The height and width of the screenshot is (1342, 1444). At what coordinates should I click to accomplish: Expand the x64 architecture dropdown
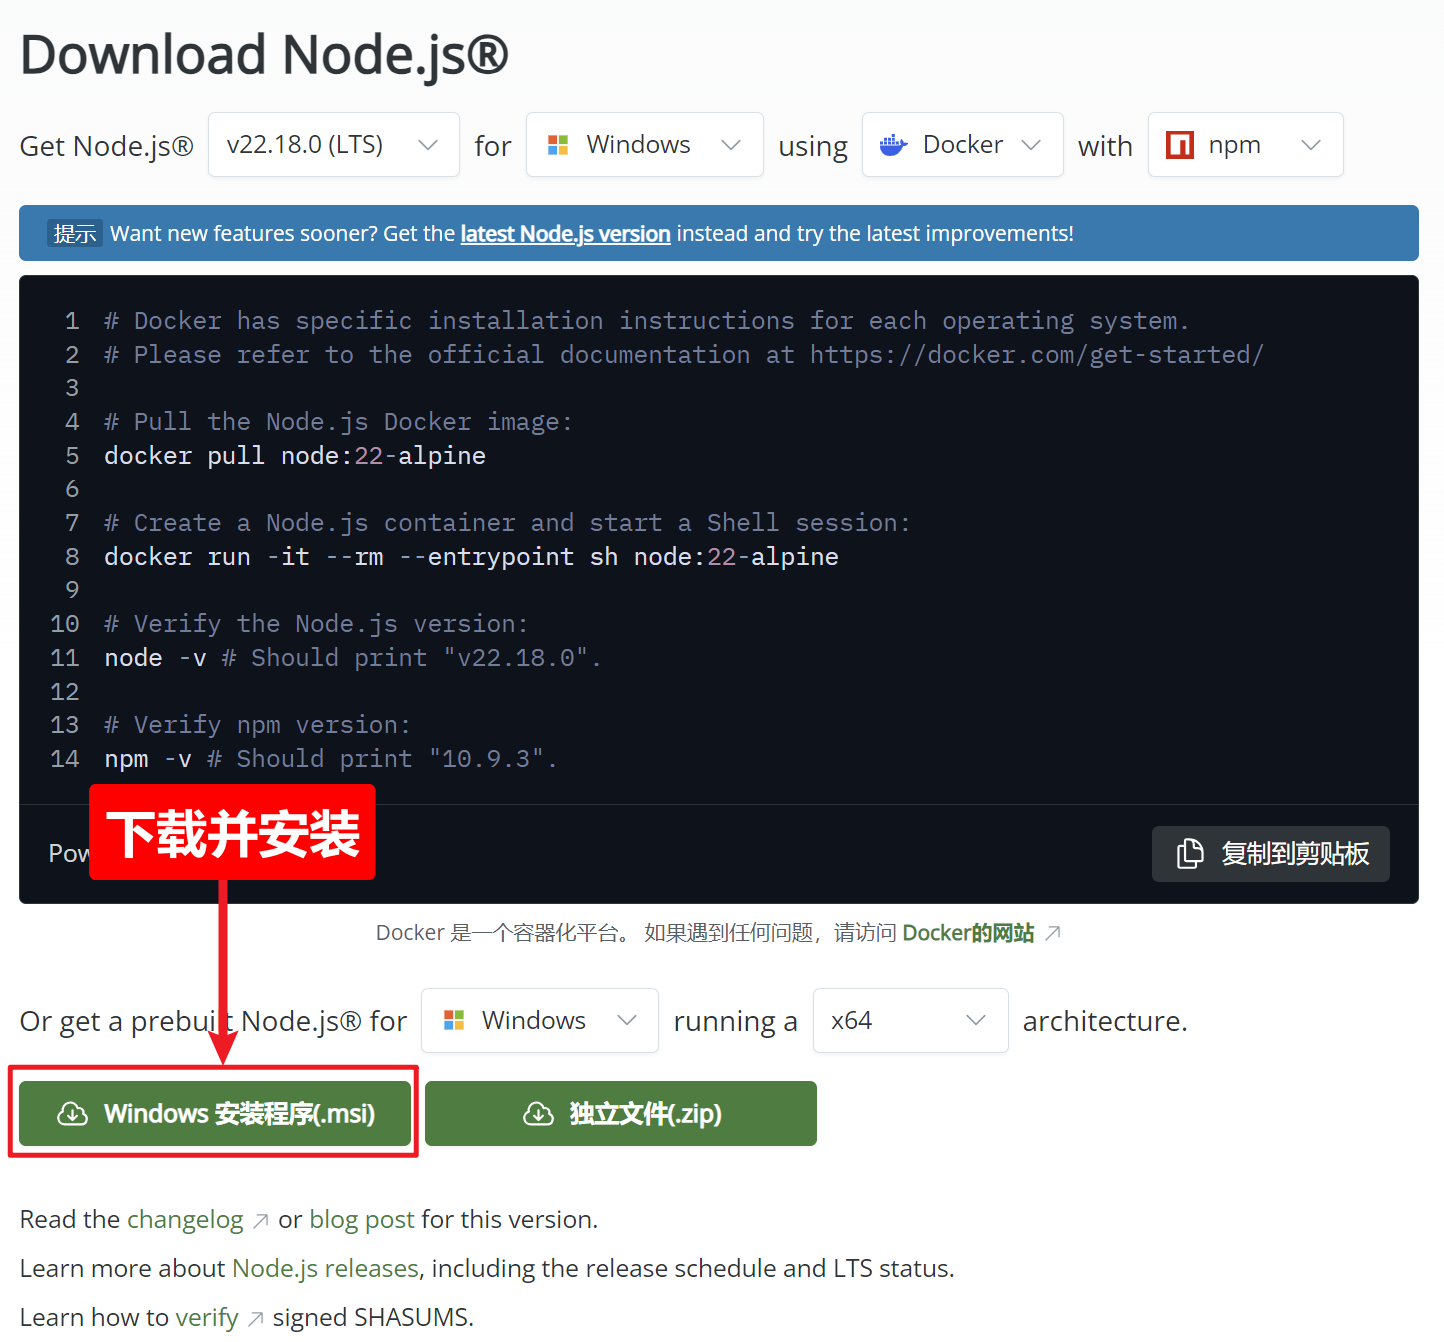point(909,1021)
